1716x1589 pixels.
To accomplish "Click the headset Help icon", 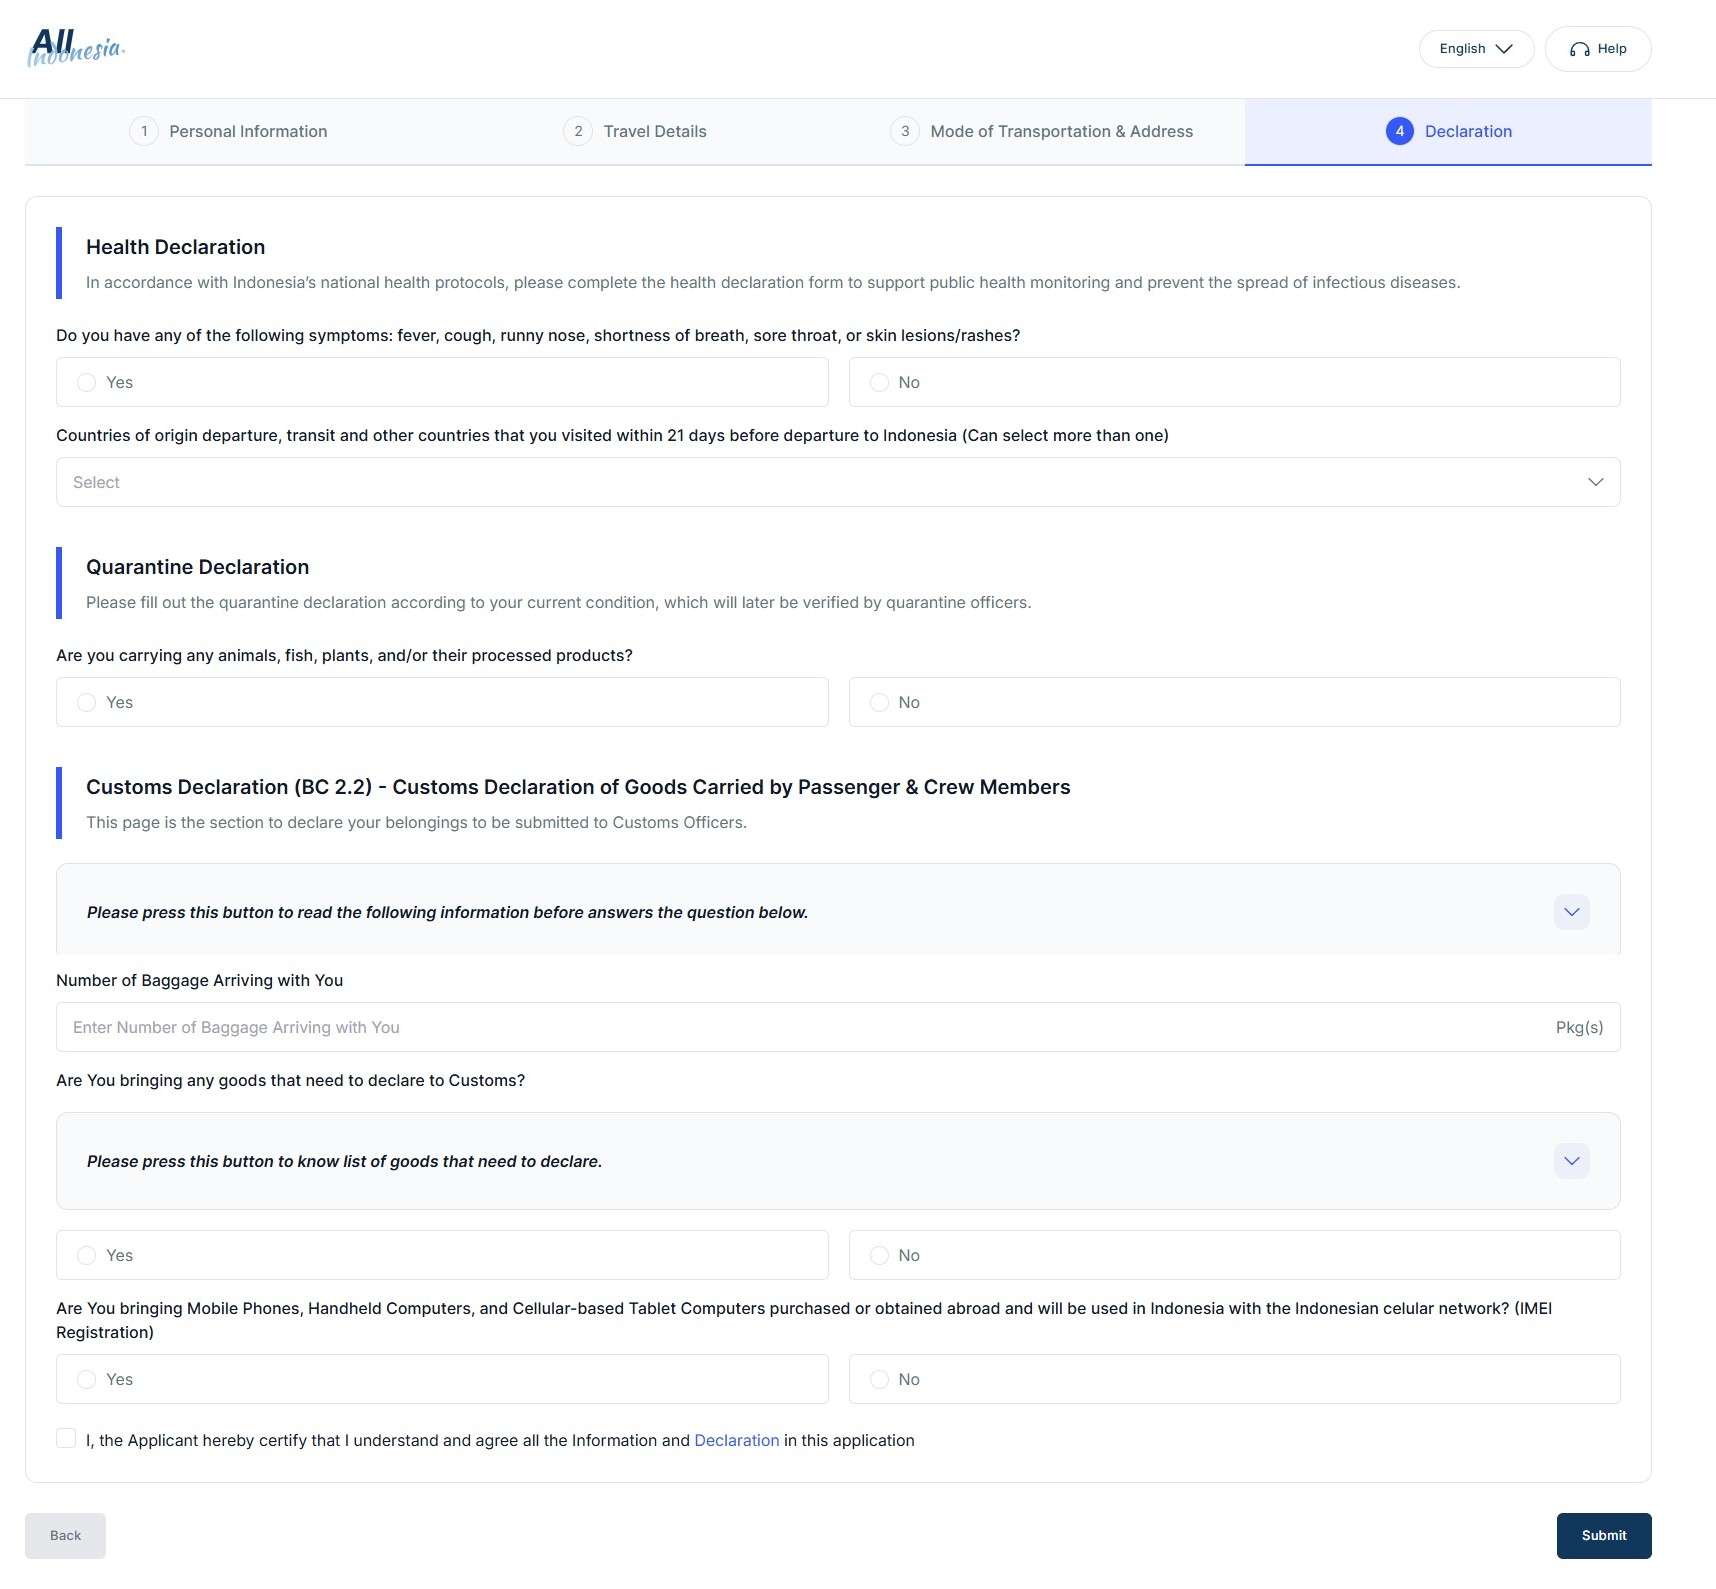I will click(x=1579, y=49).
